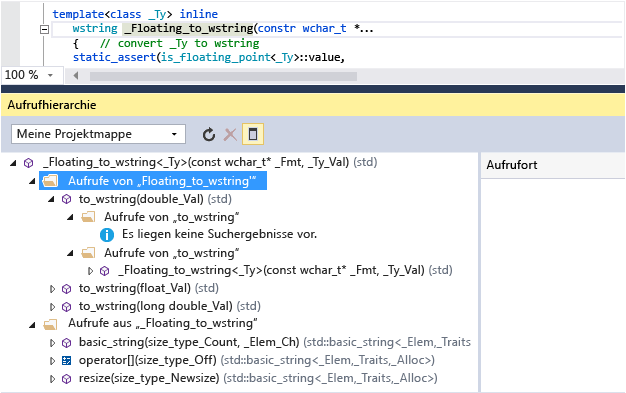This screenshot has height=393, width=626.
Task: Click the Aufrufhierarchie panel title bar
Action: [313, 105]
